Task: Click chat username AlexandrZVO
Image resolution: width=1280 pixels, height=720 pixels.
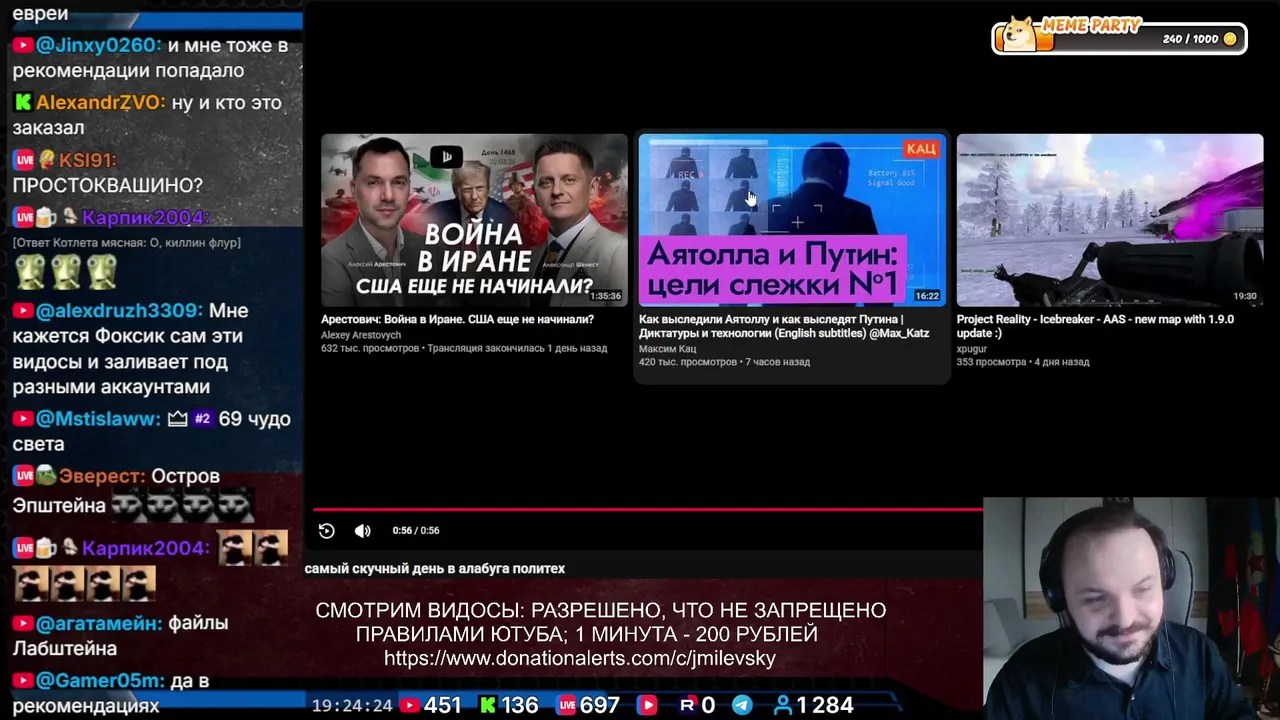Action: click(100, 103)
